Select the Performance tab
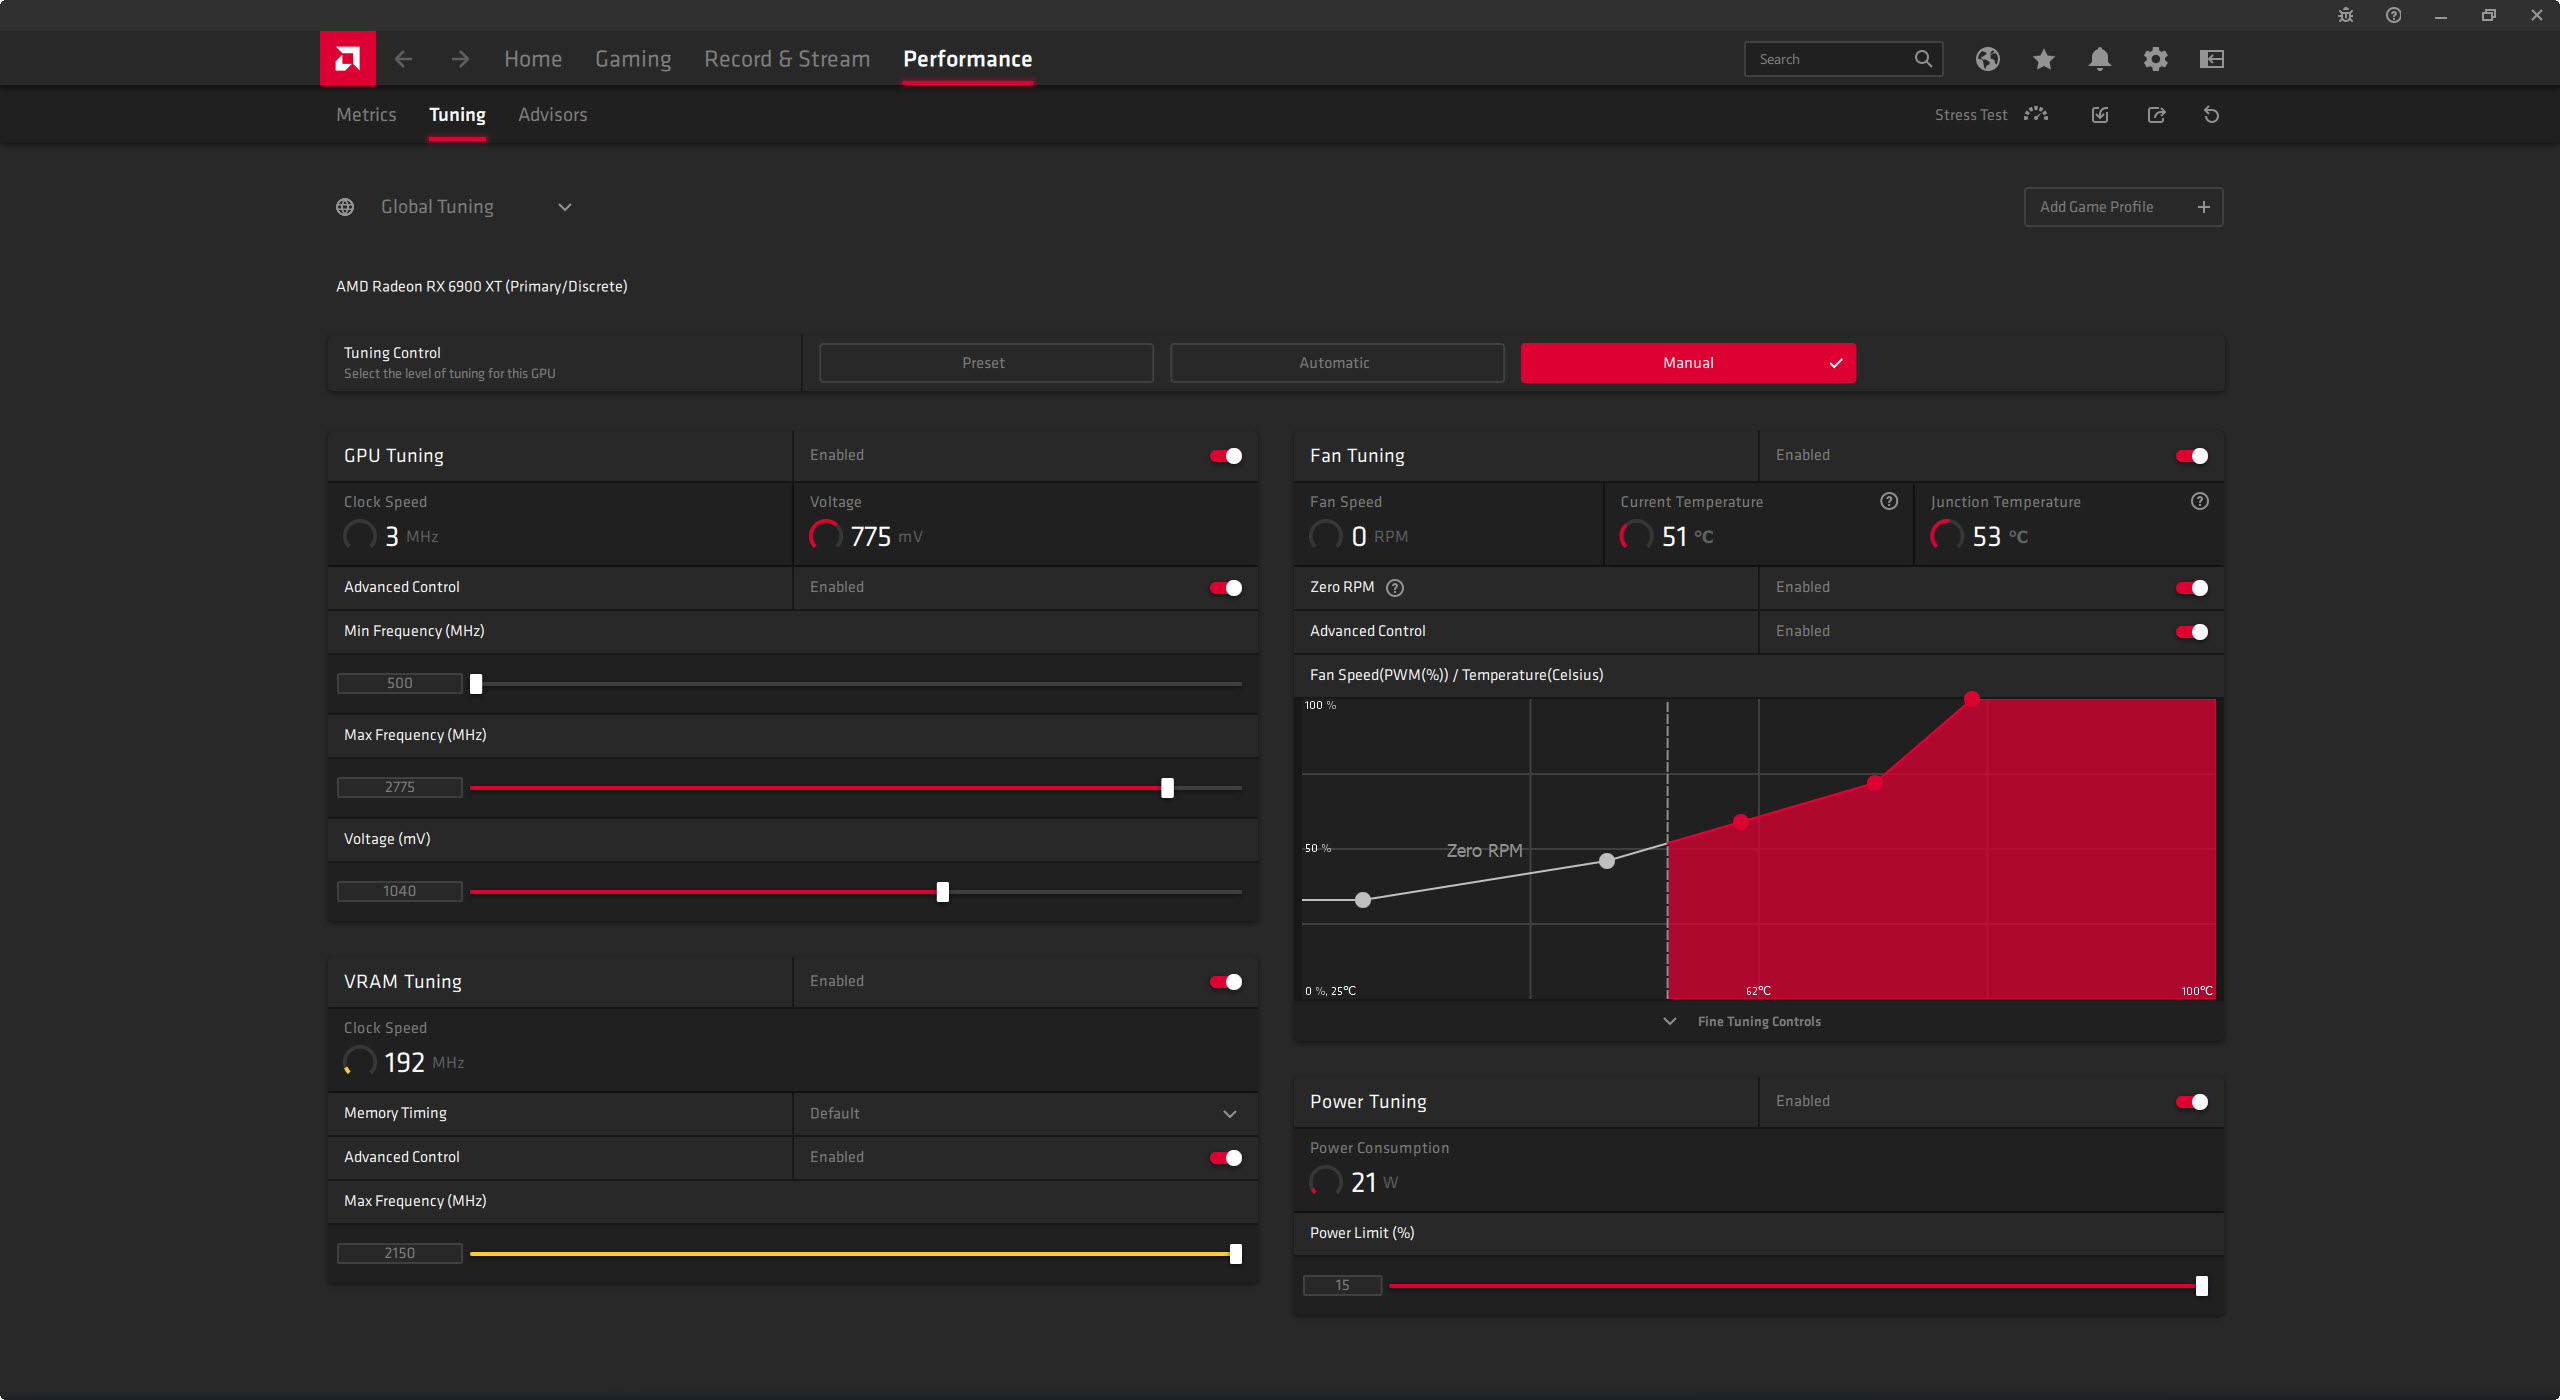 tap(967, 59)
